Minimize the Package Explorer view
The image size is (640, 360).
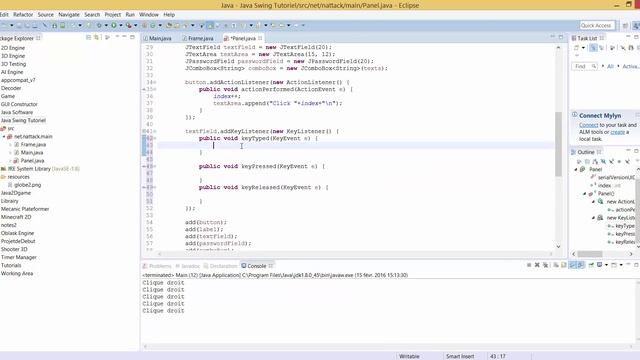point(124,37)
